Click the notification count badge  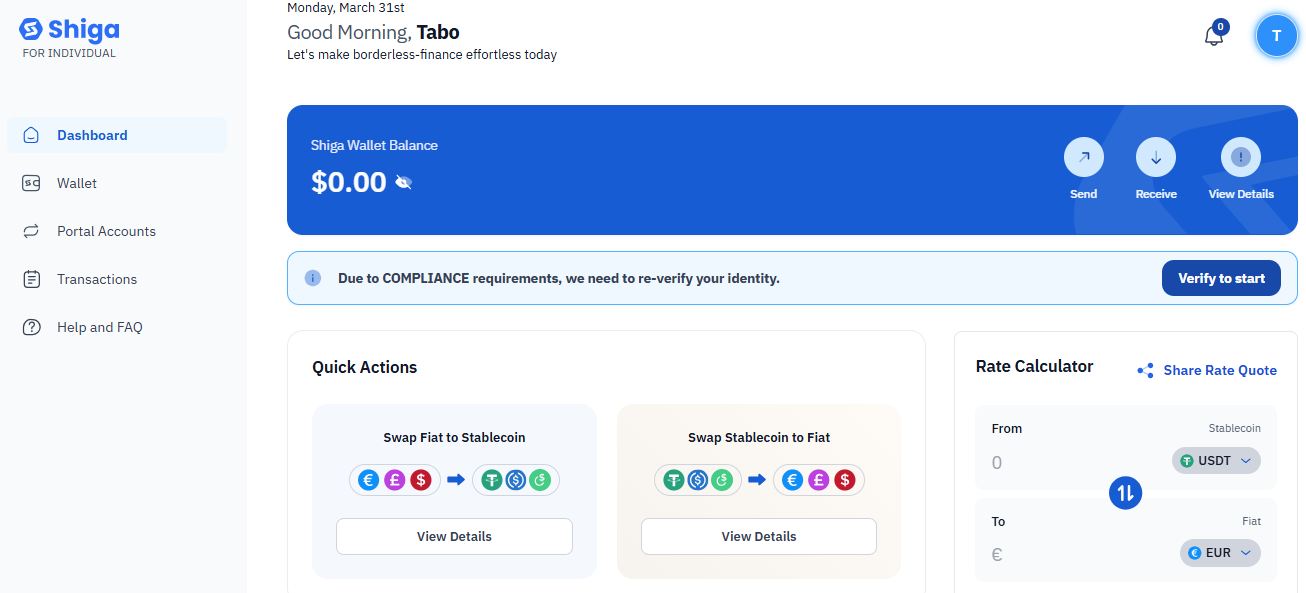point(1220,27)
